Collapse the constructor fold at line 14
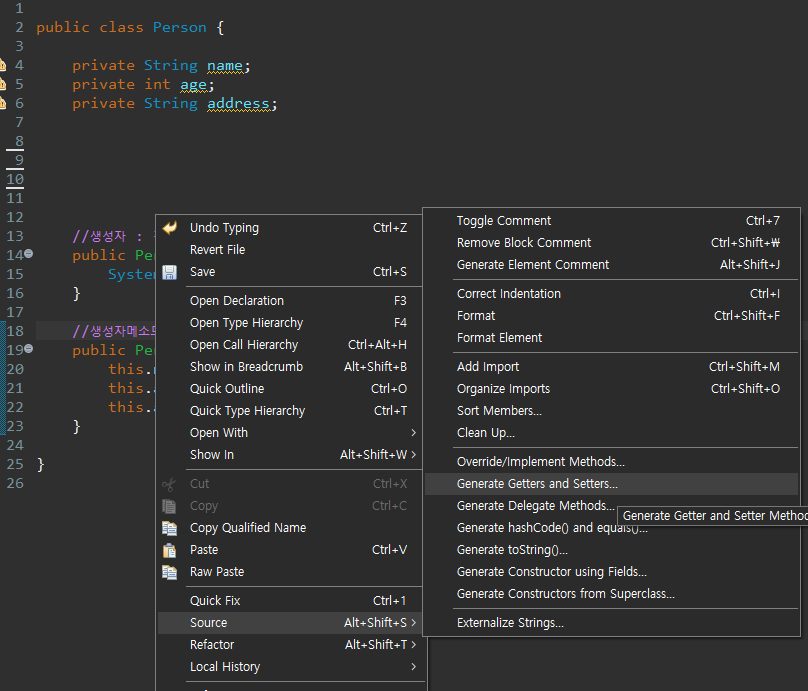The width and height of the screenshot is (808, 691). coord(29,254)
